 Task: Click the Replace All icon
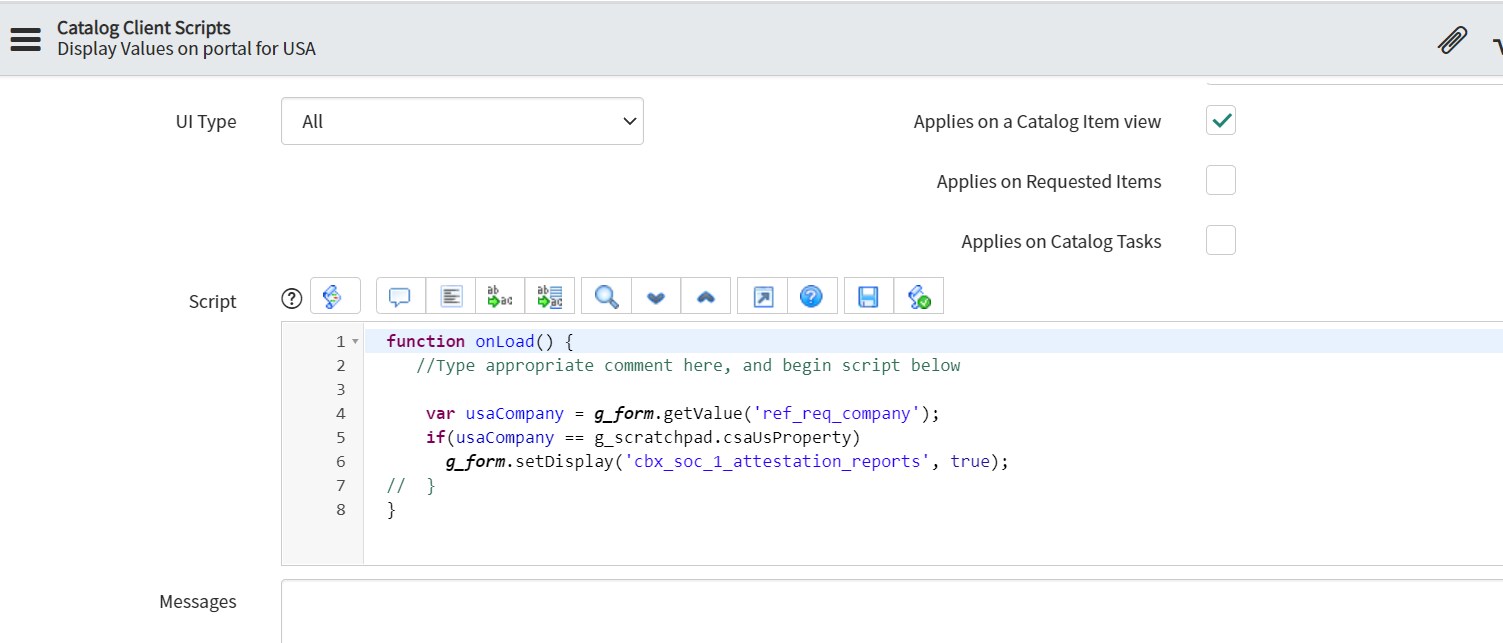550,297
